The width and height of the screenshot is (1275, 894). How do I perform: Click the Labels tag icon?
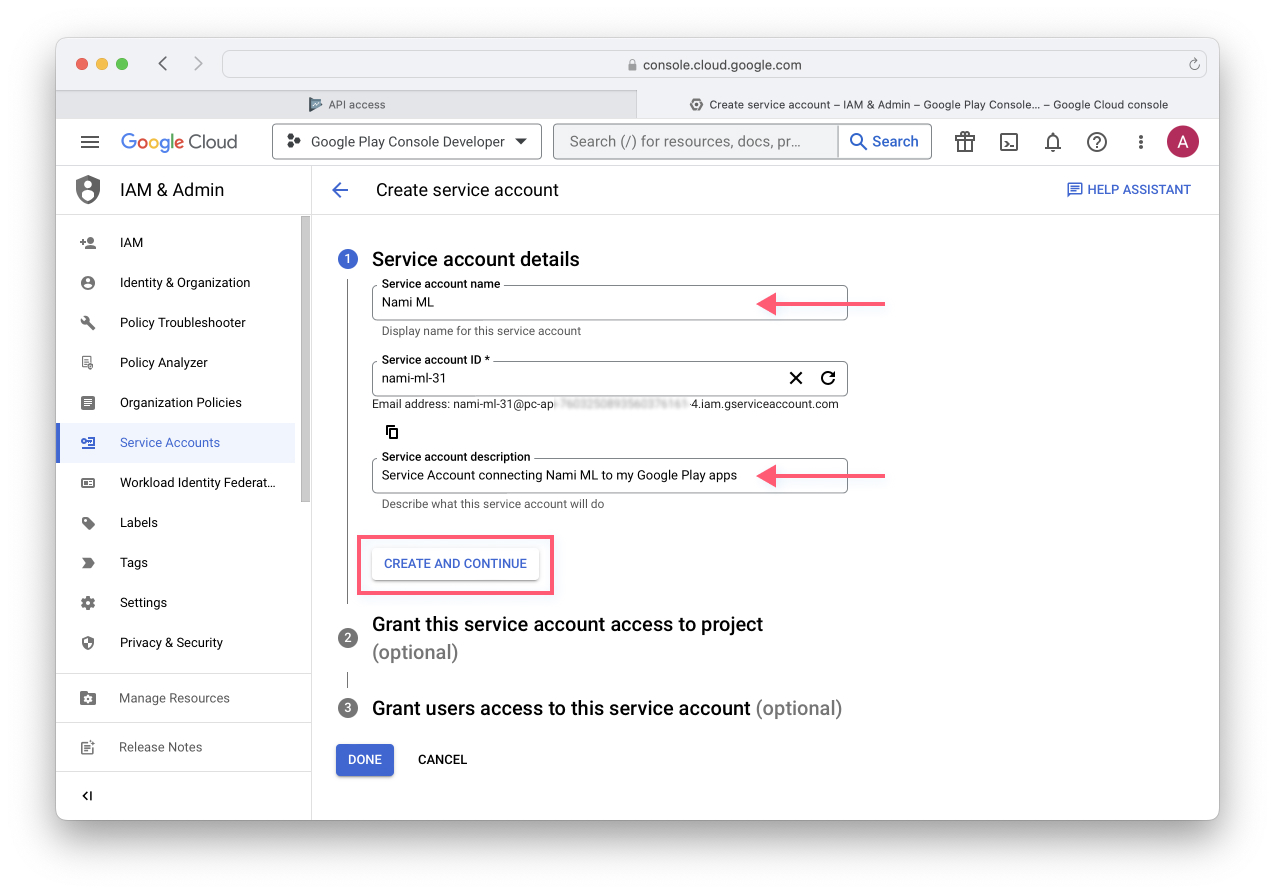[88, 523]
